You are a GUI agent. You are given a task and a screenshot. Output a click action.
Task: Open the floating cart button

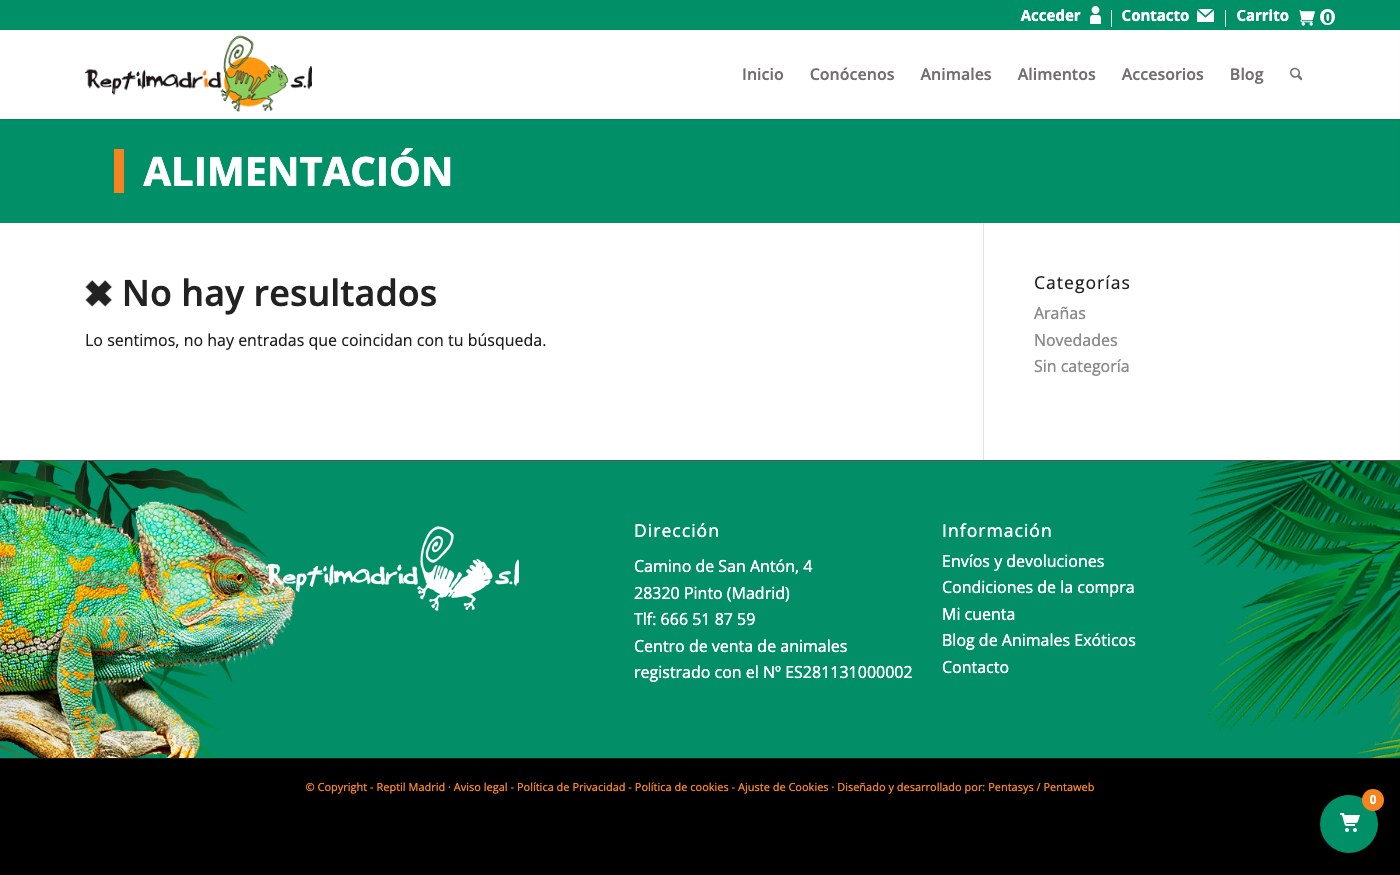tap(1349, 824)
